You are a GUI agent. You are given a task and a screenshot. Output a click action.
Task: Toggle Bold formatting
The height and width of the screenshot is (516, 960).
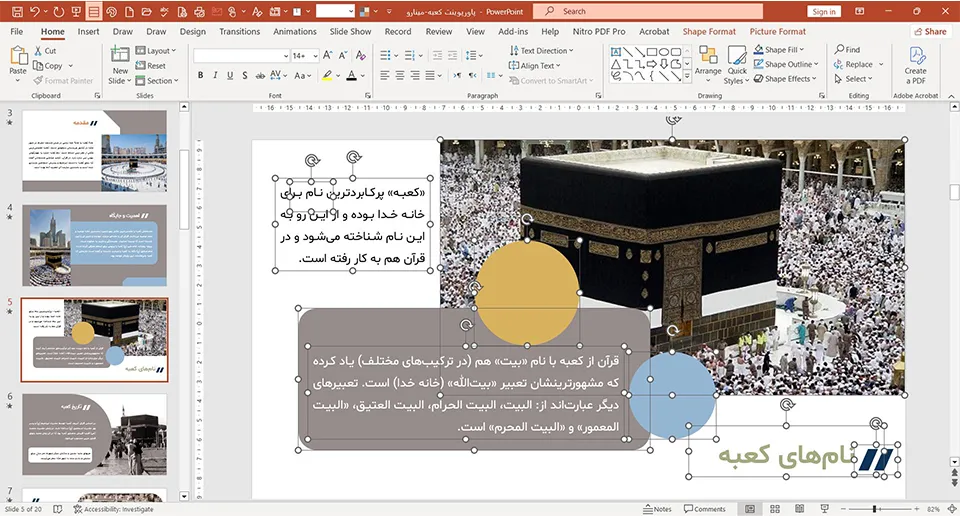[x=200, y=75]
